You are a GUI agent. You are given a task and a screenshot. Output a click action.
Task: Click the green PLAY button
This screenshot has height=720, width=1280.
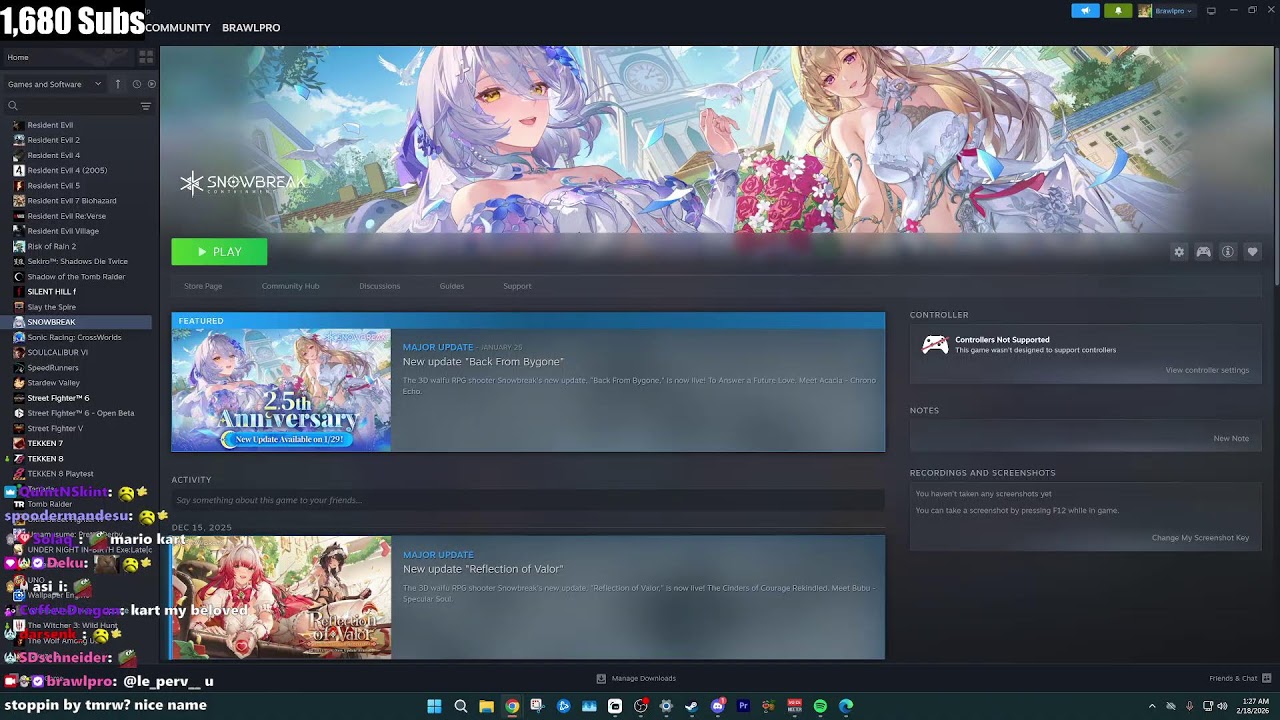coord(219,252)
